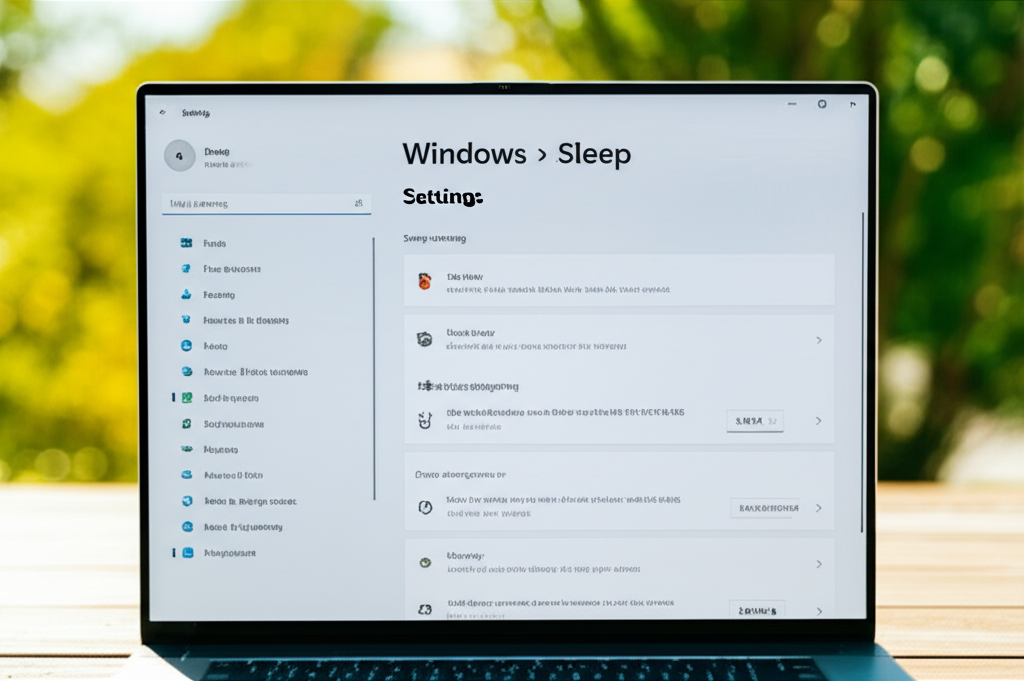Click the back arrow in the title bar

(163, 113)
